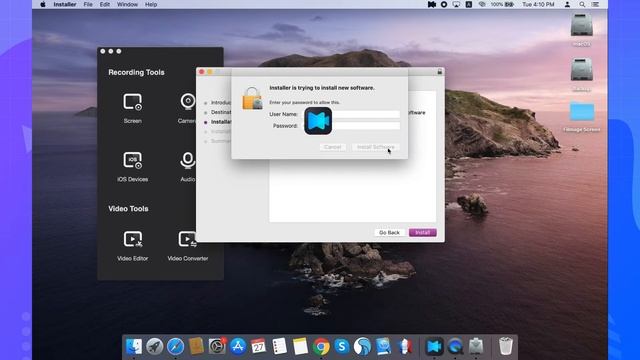
Task: Open Launchpad from the Dock
Action: [x=155, y=347]
